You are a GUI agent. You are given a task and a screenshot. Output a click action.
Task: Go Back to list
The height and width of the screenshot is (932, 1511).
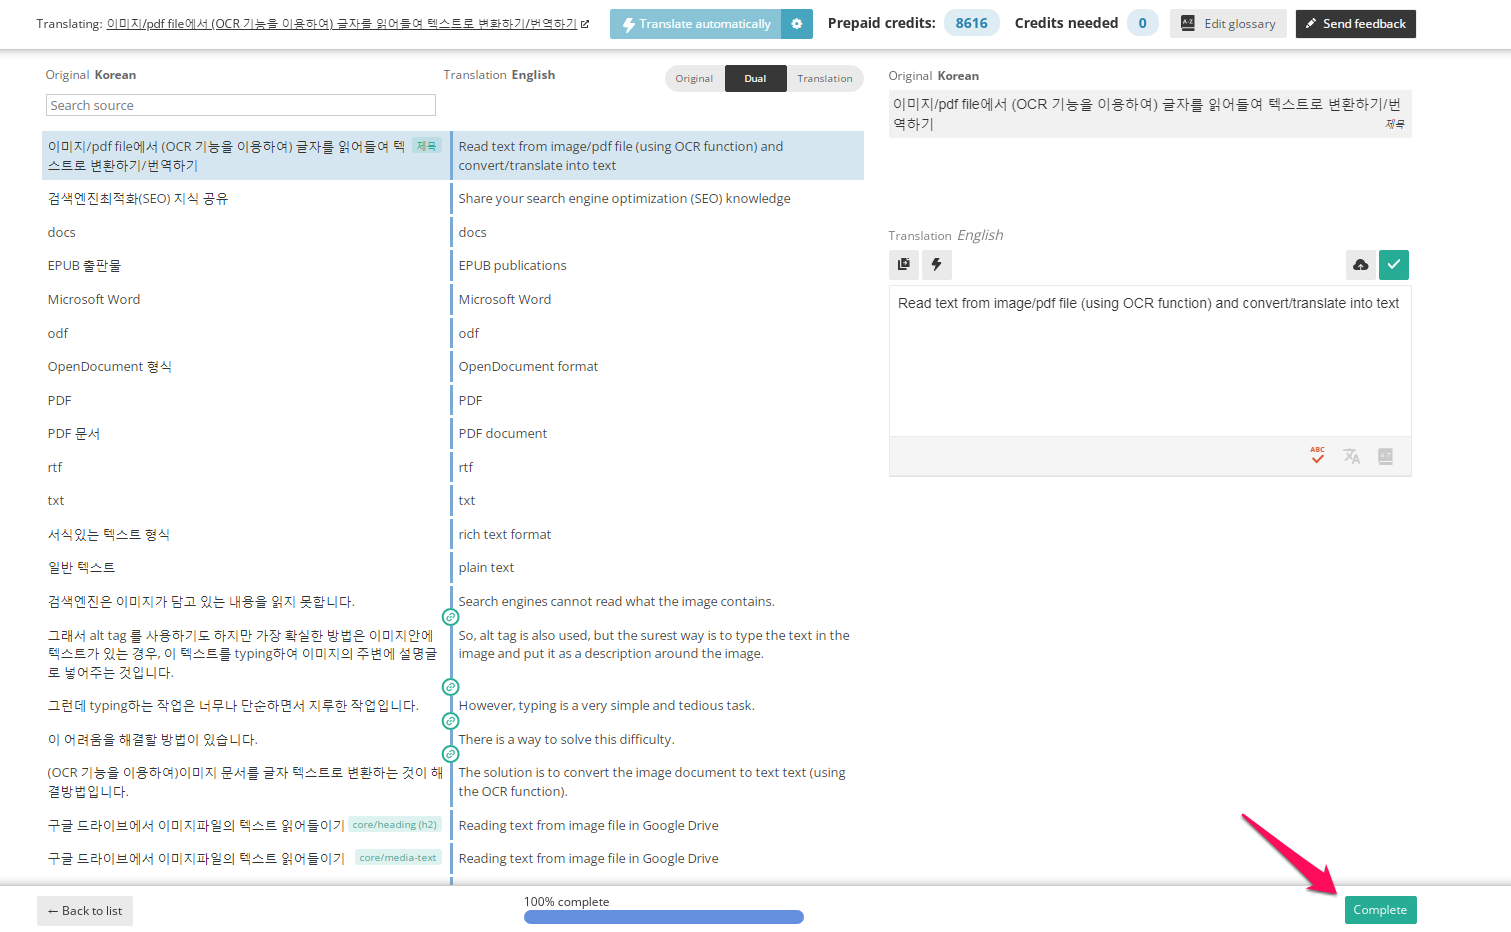click(85, 911)
